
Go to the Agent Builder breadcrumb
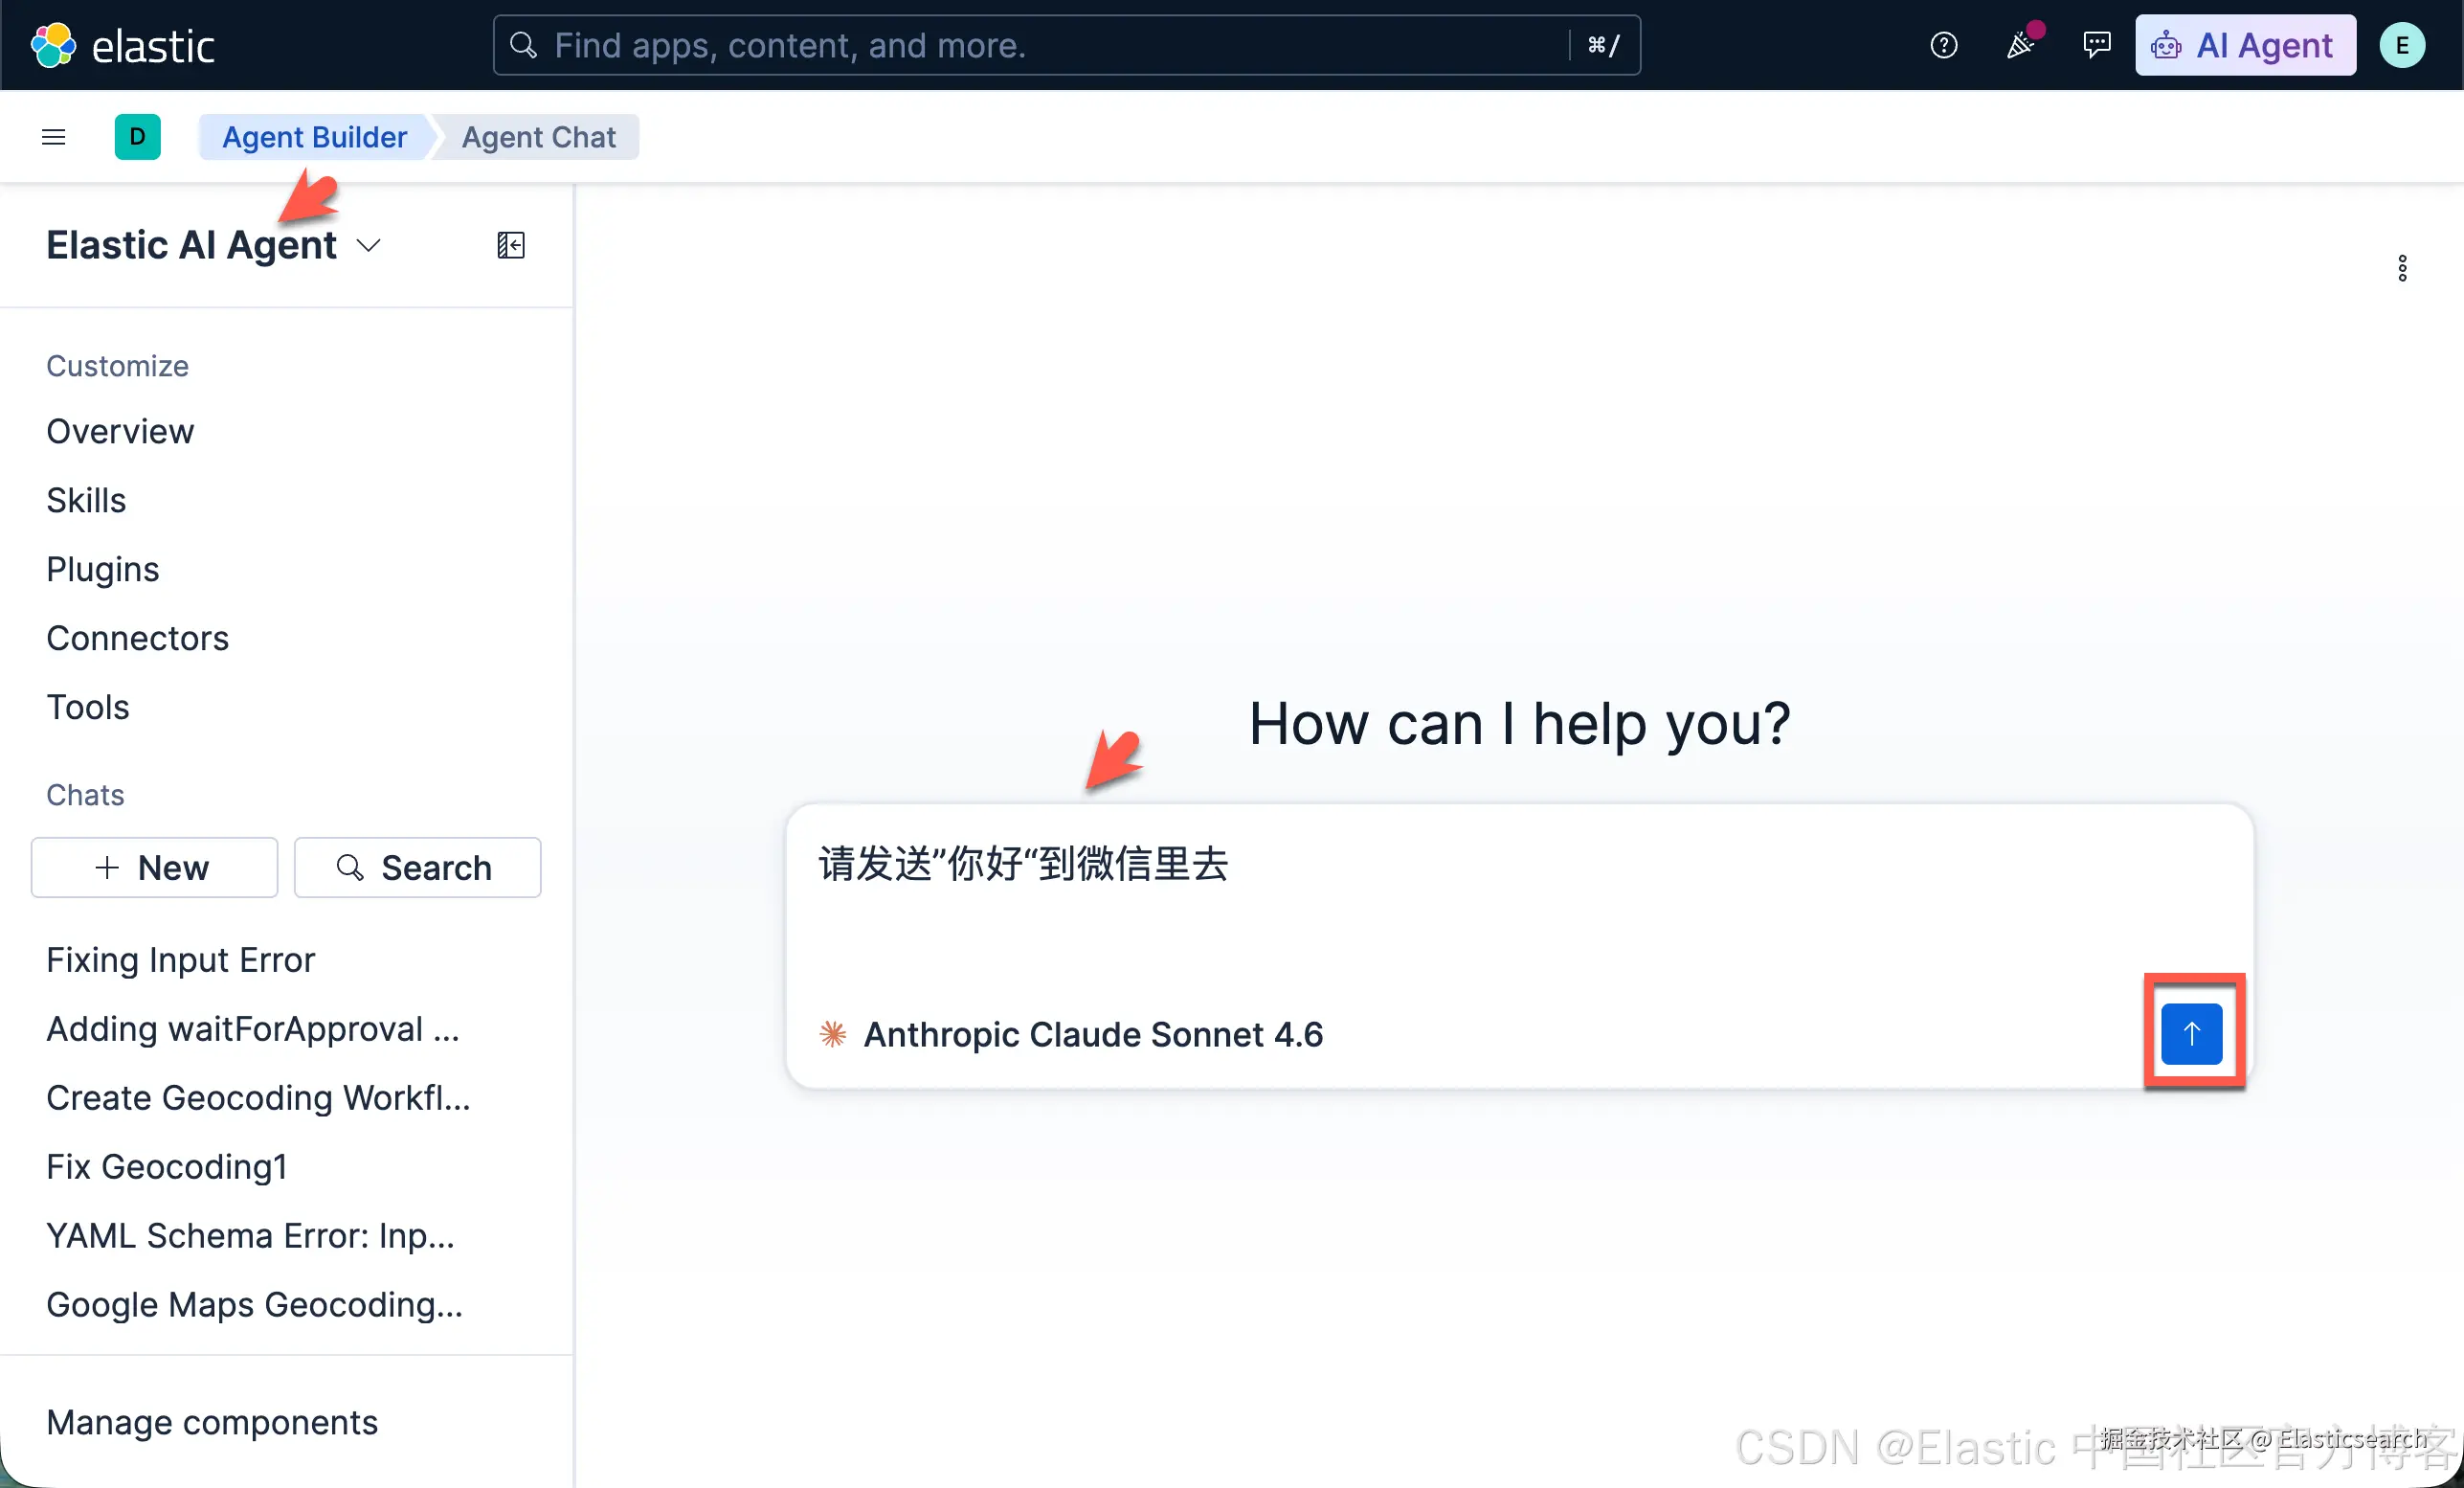(314, 137)
